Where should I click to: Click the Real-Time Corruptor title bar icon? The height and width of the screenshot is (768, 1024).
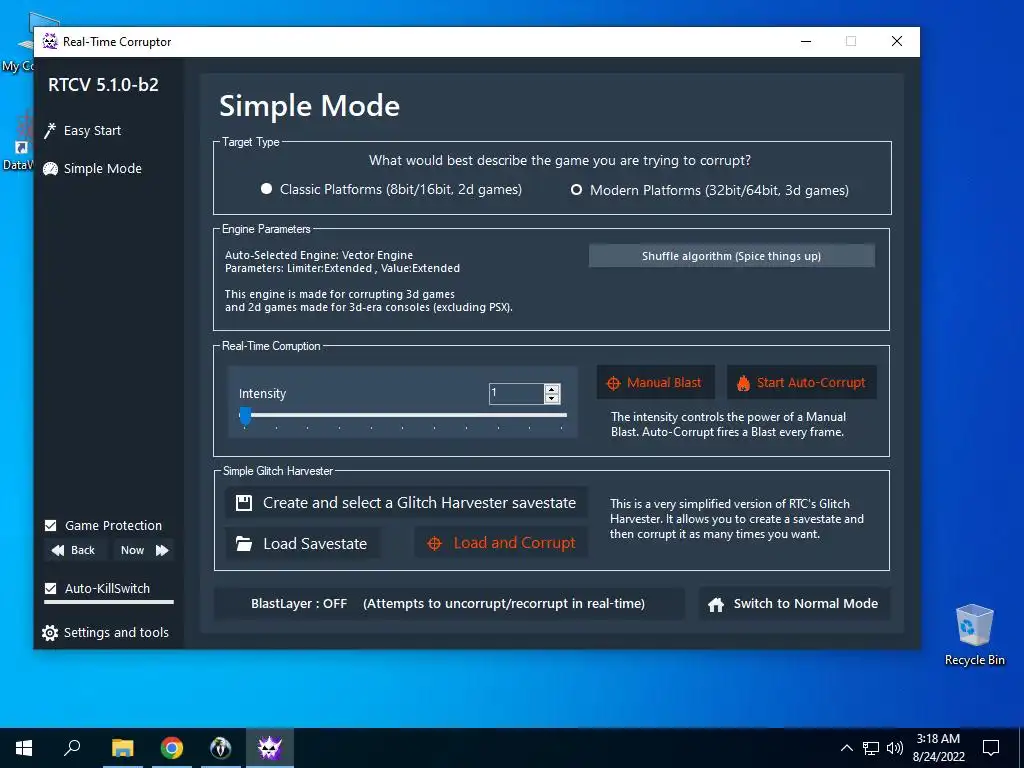50,42
